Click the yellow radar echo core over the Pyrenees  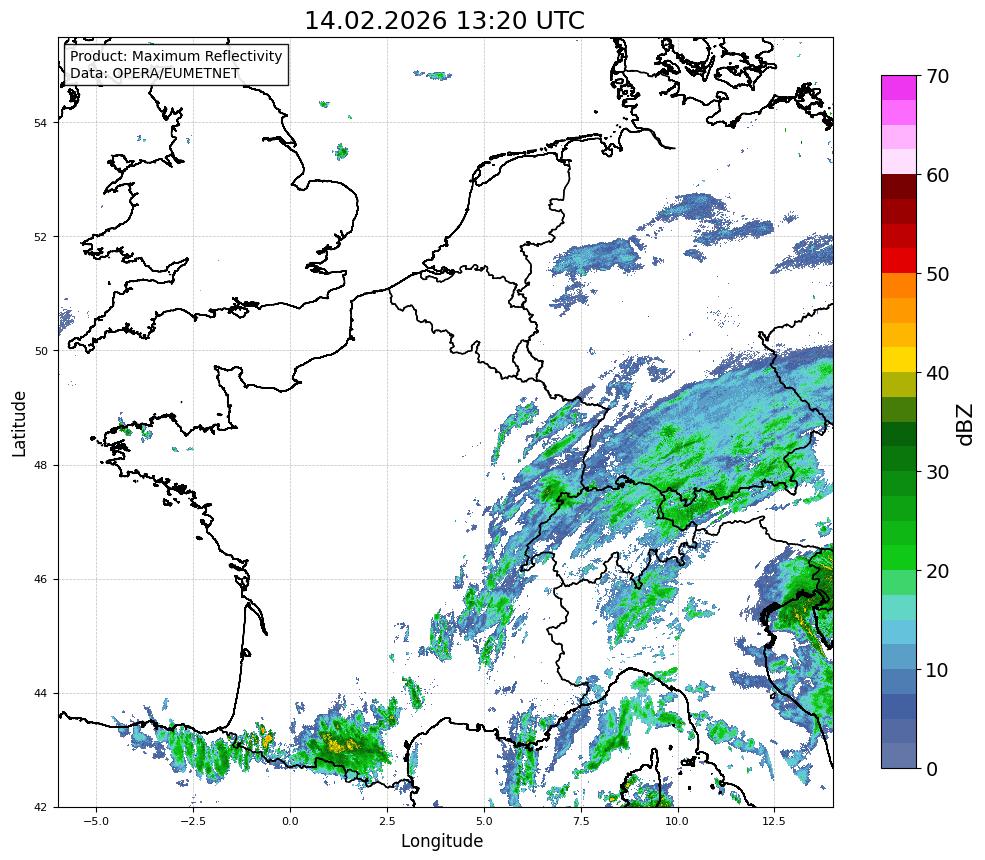[x=342, y=746]
